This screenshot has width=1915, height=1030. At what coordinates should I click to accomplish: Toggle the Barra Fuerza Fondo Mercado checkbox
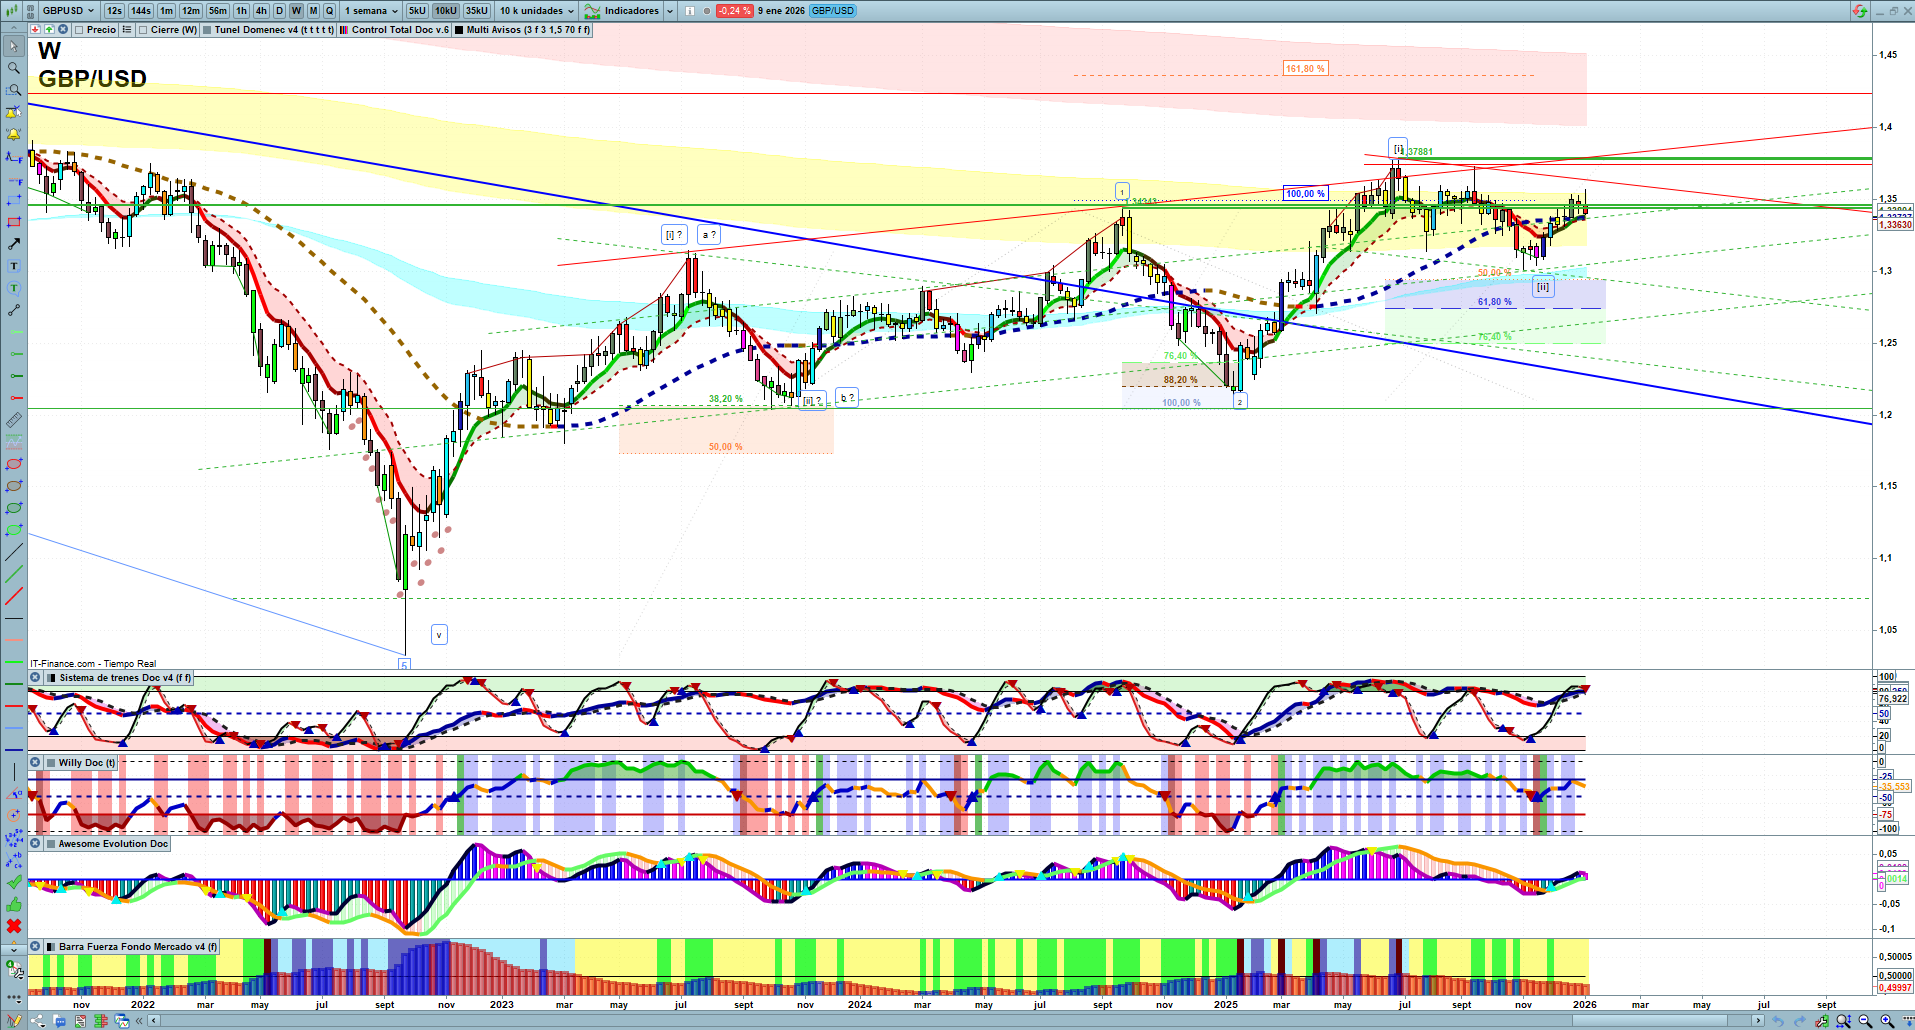[x=52, y=947]
